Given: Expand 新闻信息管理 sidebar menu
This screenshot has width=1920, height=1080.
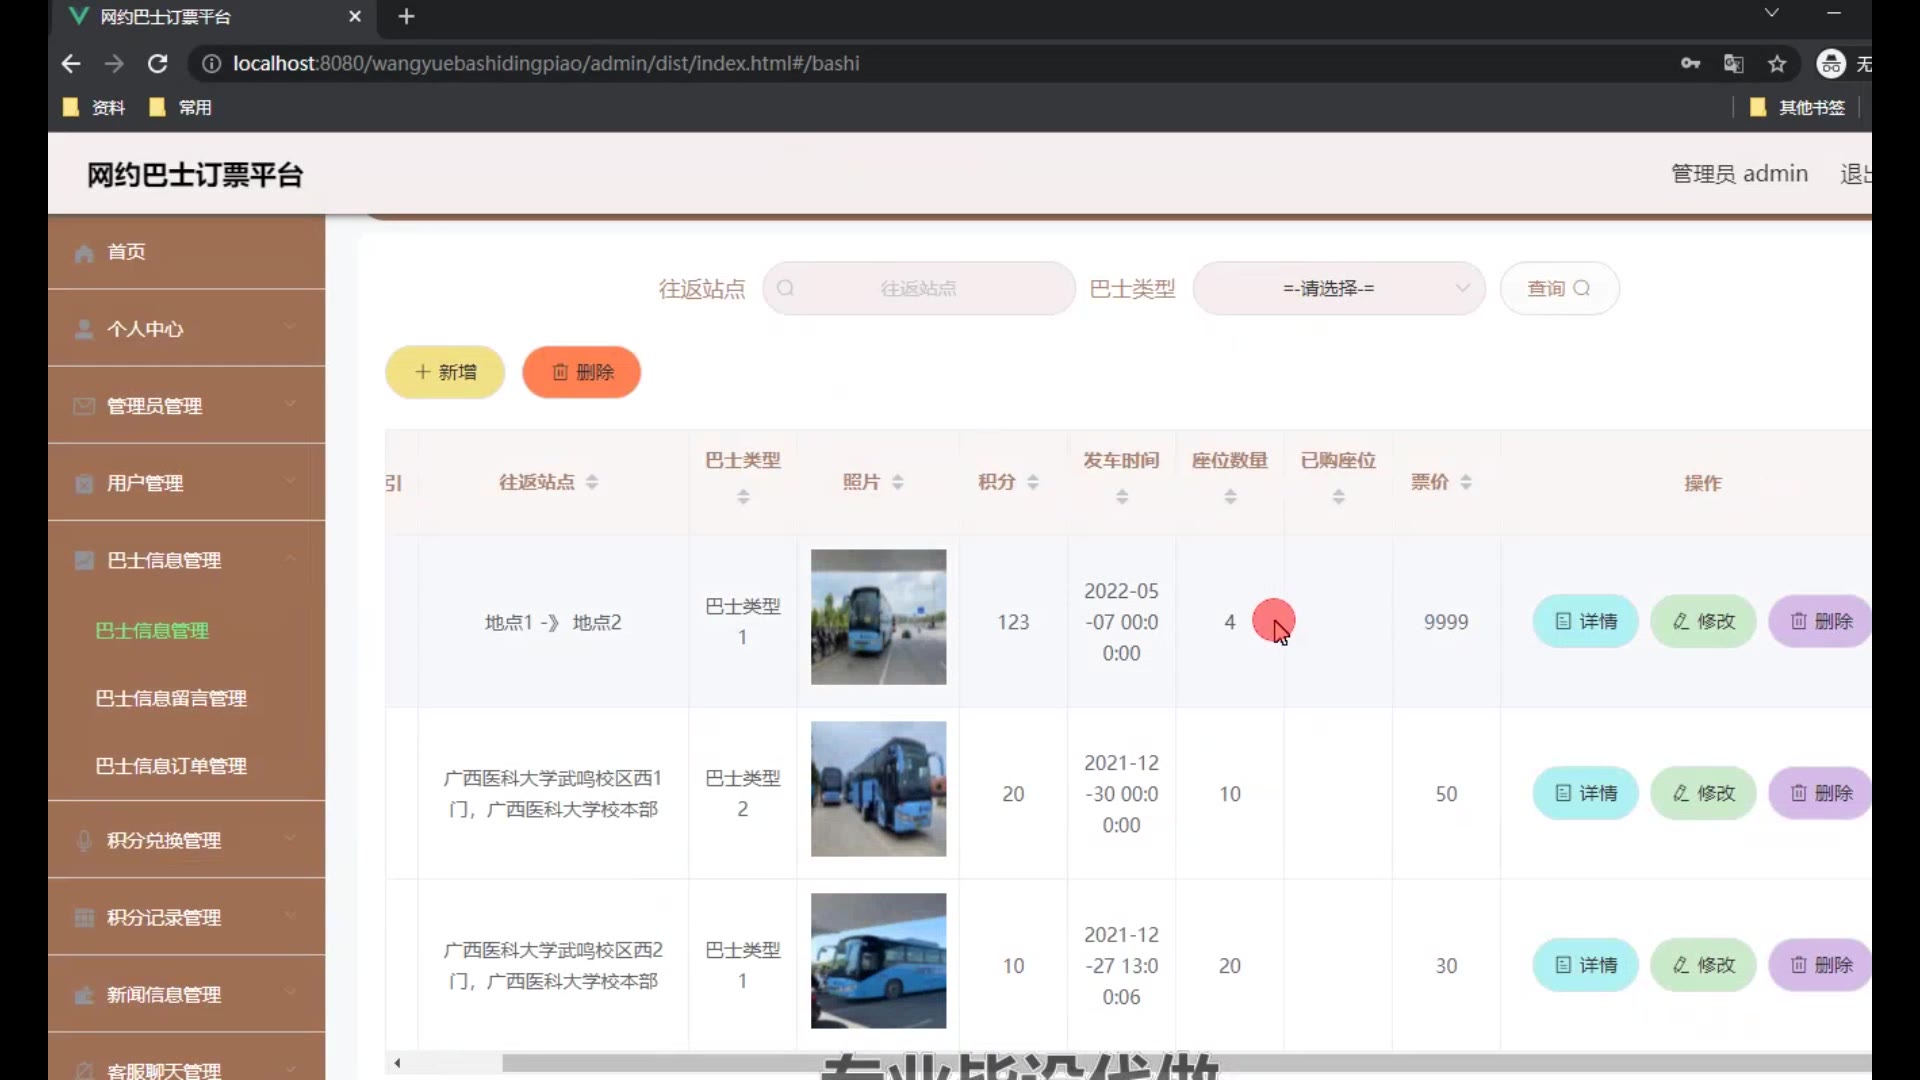Looking at the screenshot, I should 186,994.
